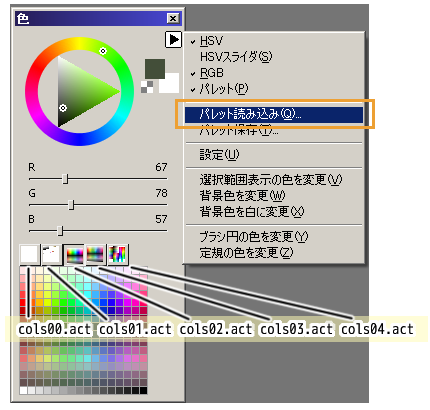Switch to fourth palette tab cols03
The height and width of the screenshot is (410, 430).
(x=96, y=254)
